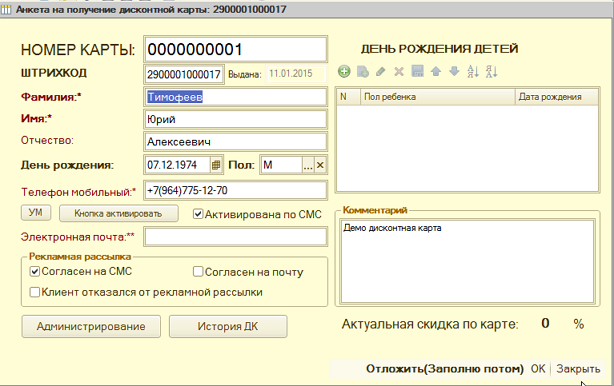This screenshot has height=386, width=614.
Task: Clear the Пол field with X
Action: click(x=320, y=165)
